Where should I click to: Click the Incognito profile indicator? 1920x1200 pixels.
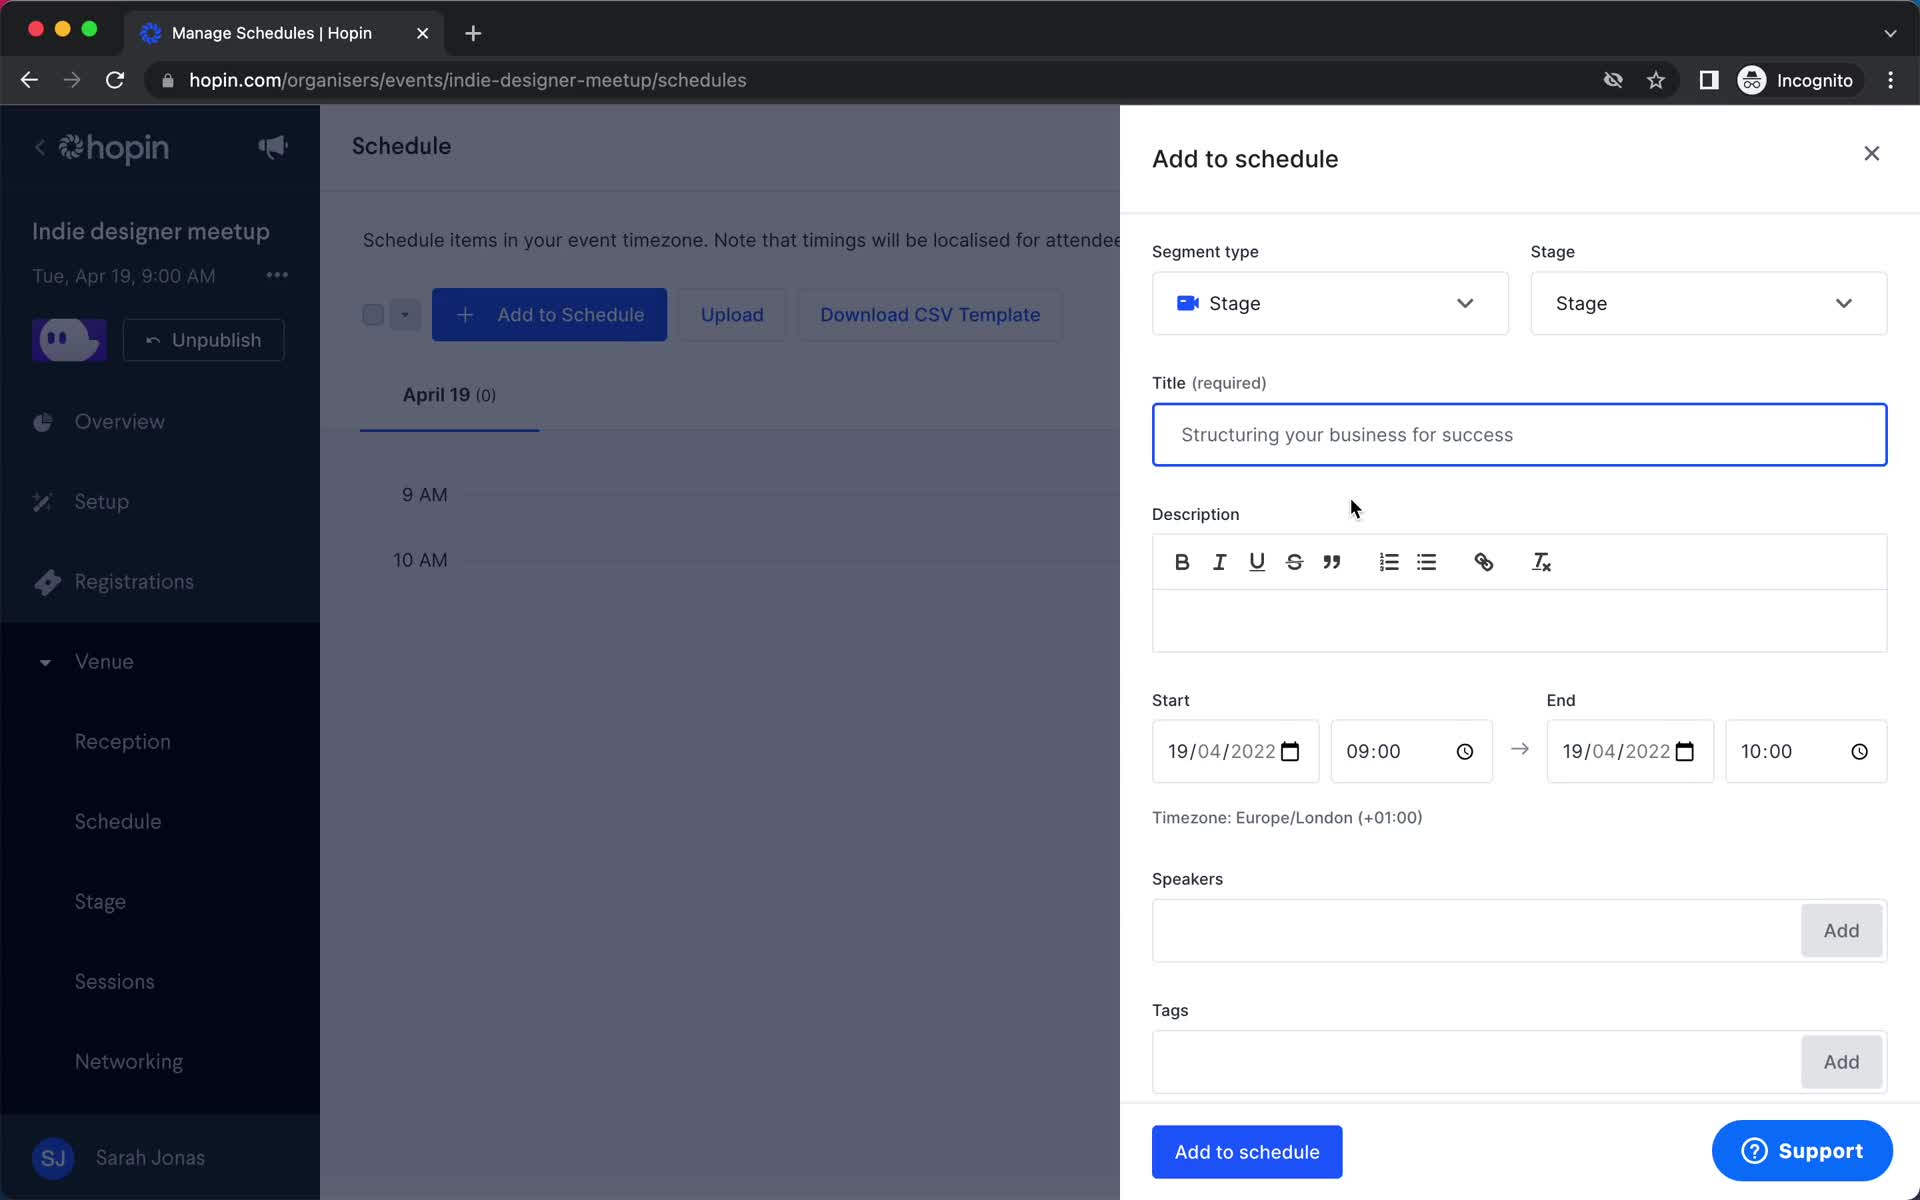point(1797,80)
